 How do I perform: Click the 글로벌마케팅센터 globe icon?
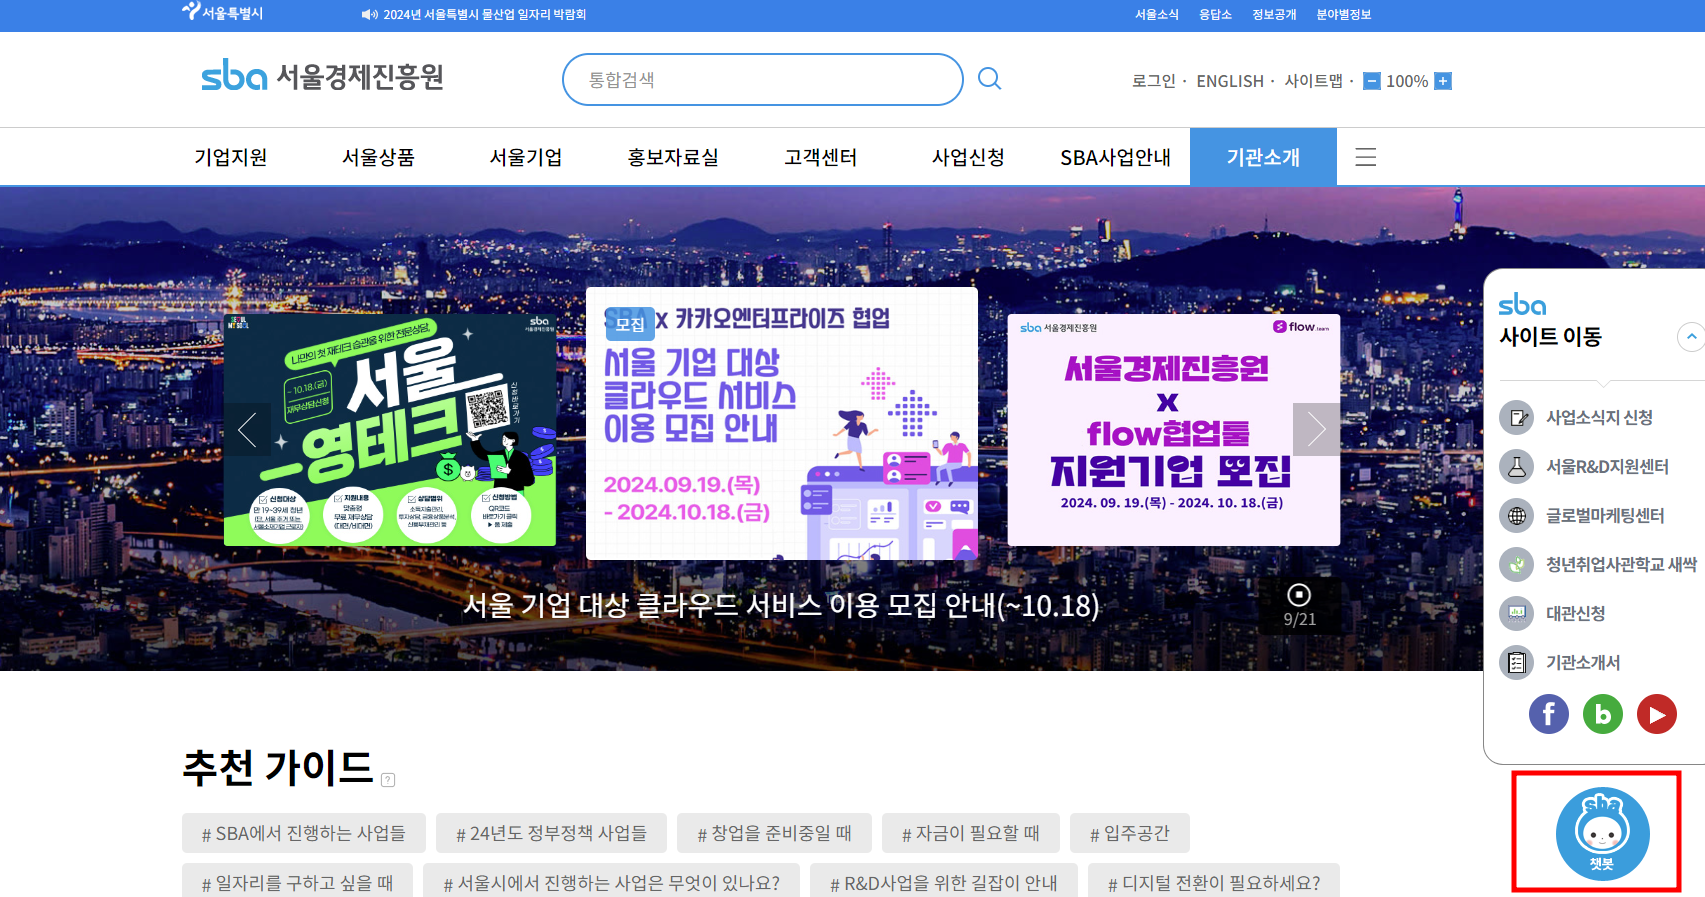coord(1517,515)
